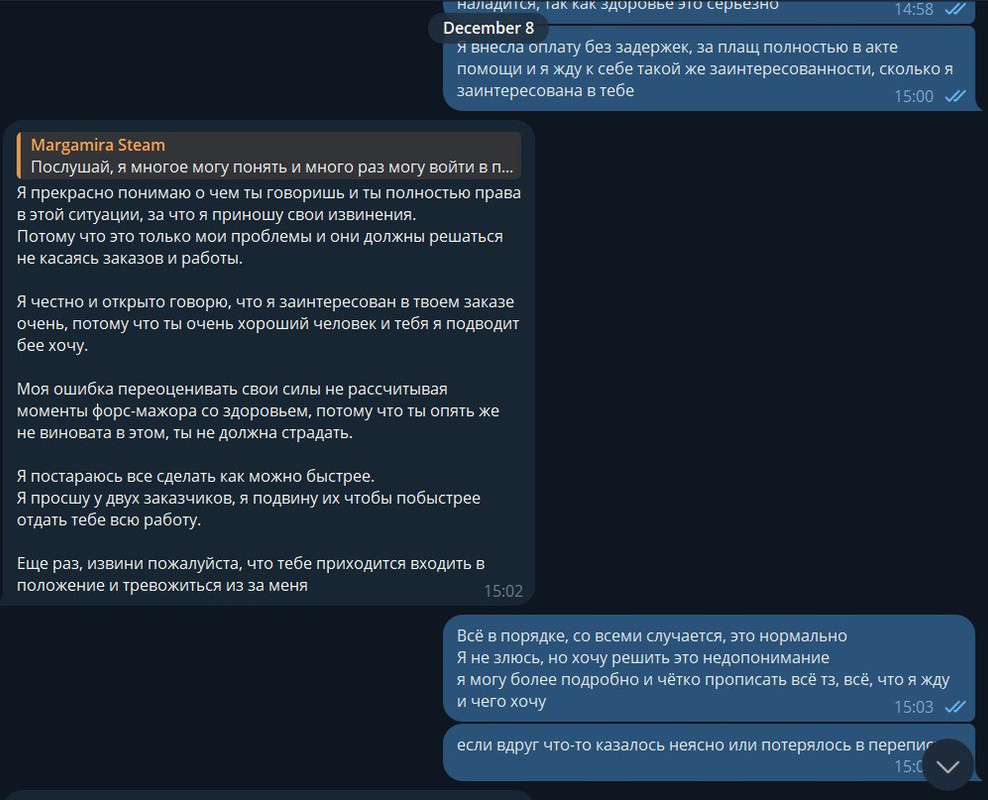988x800 pixels.
Task: Click the read checkmarks on the 14:58 message
Action: tap(955, 9)
